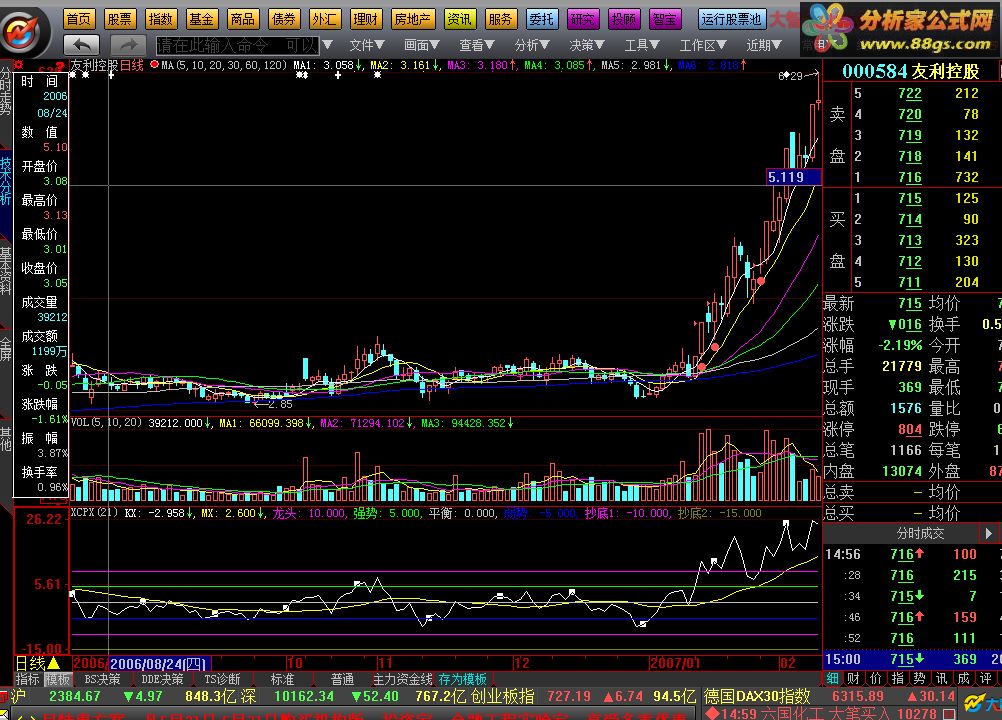1002x720 pixels.
Task: Select the 普通 normal template tab
Action: point(343,679)
